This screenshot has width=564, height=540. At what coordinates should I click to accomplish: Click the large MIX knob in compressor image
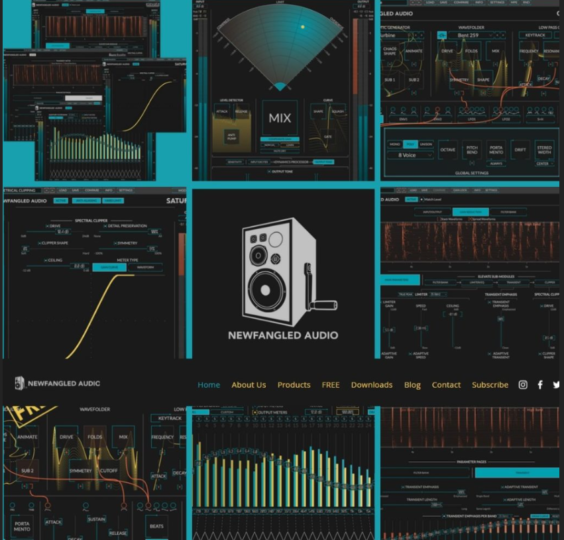pos(280,118)
